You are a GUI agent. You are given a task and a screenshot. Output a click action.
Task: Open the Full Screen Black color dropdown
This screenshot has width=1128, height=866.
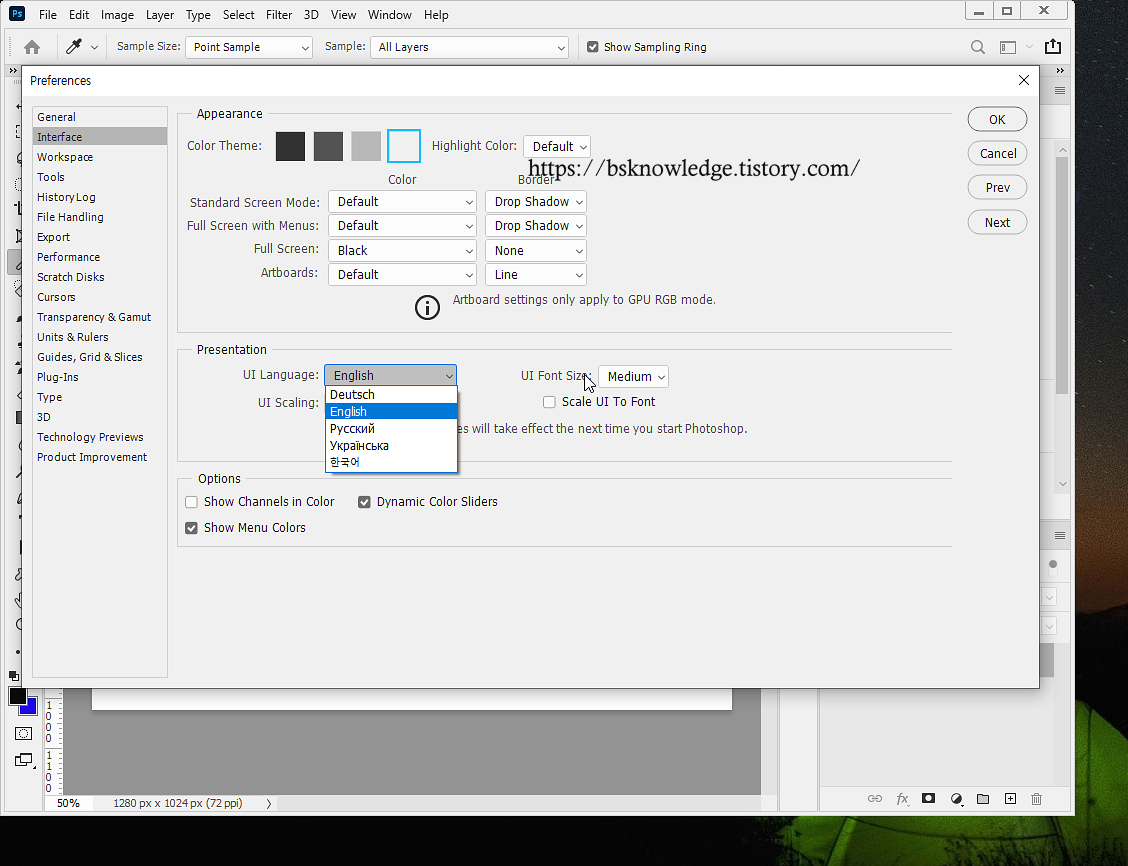click(x=403, y=250)
